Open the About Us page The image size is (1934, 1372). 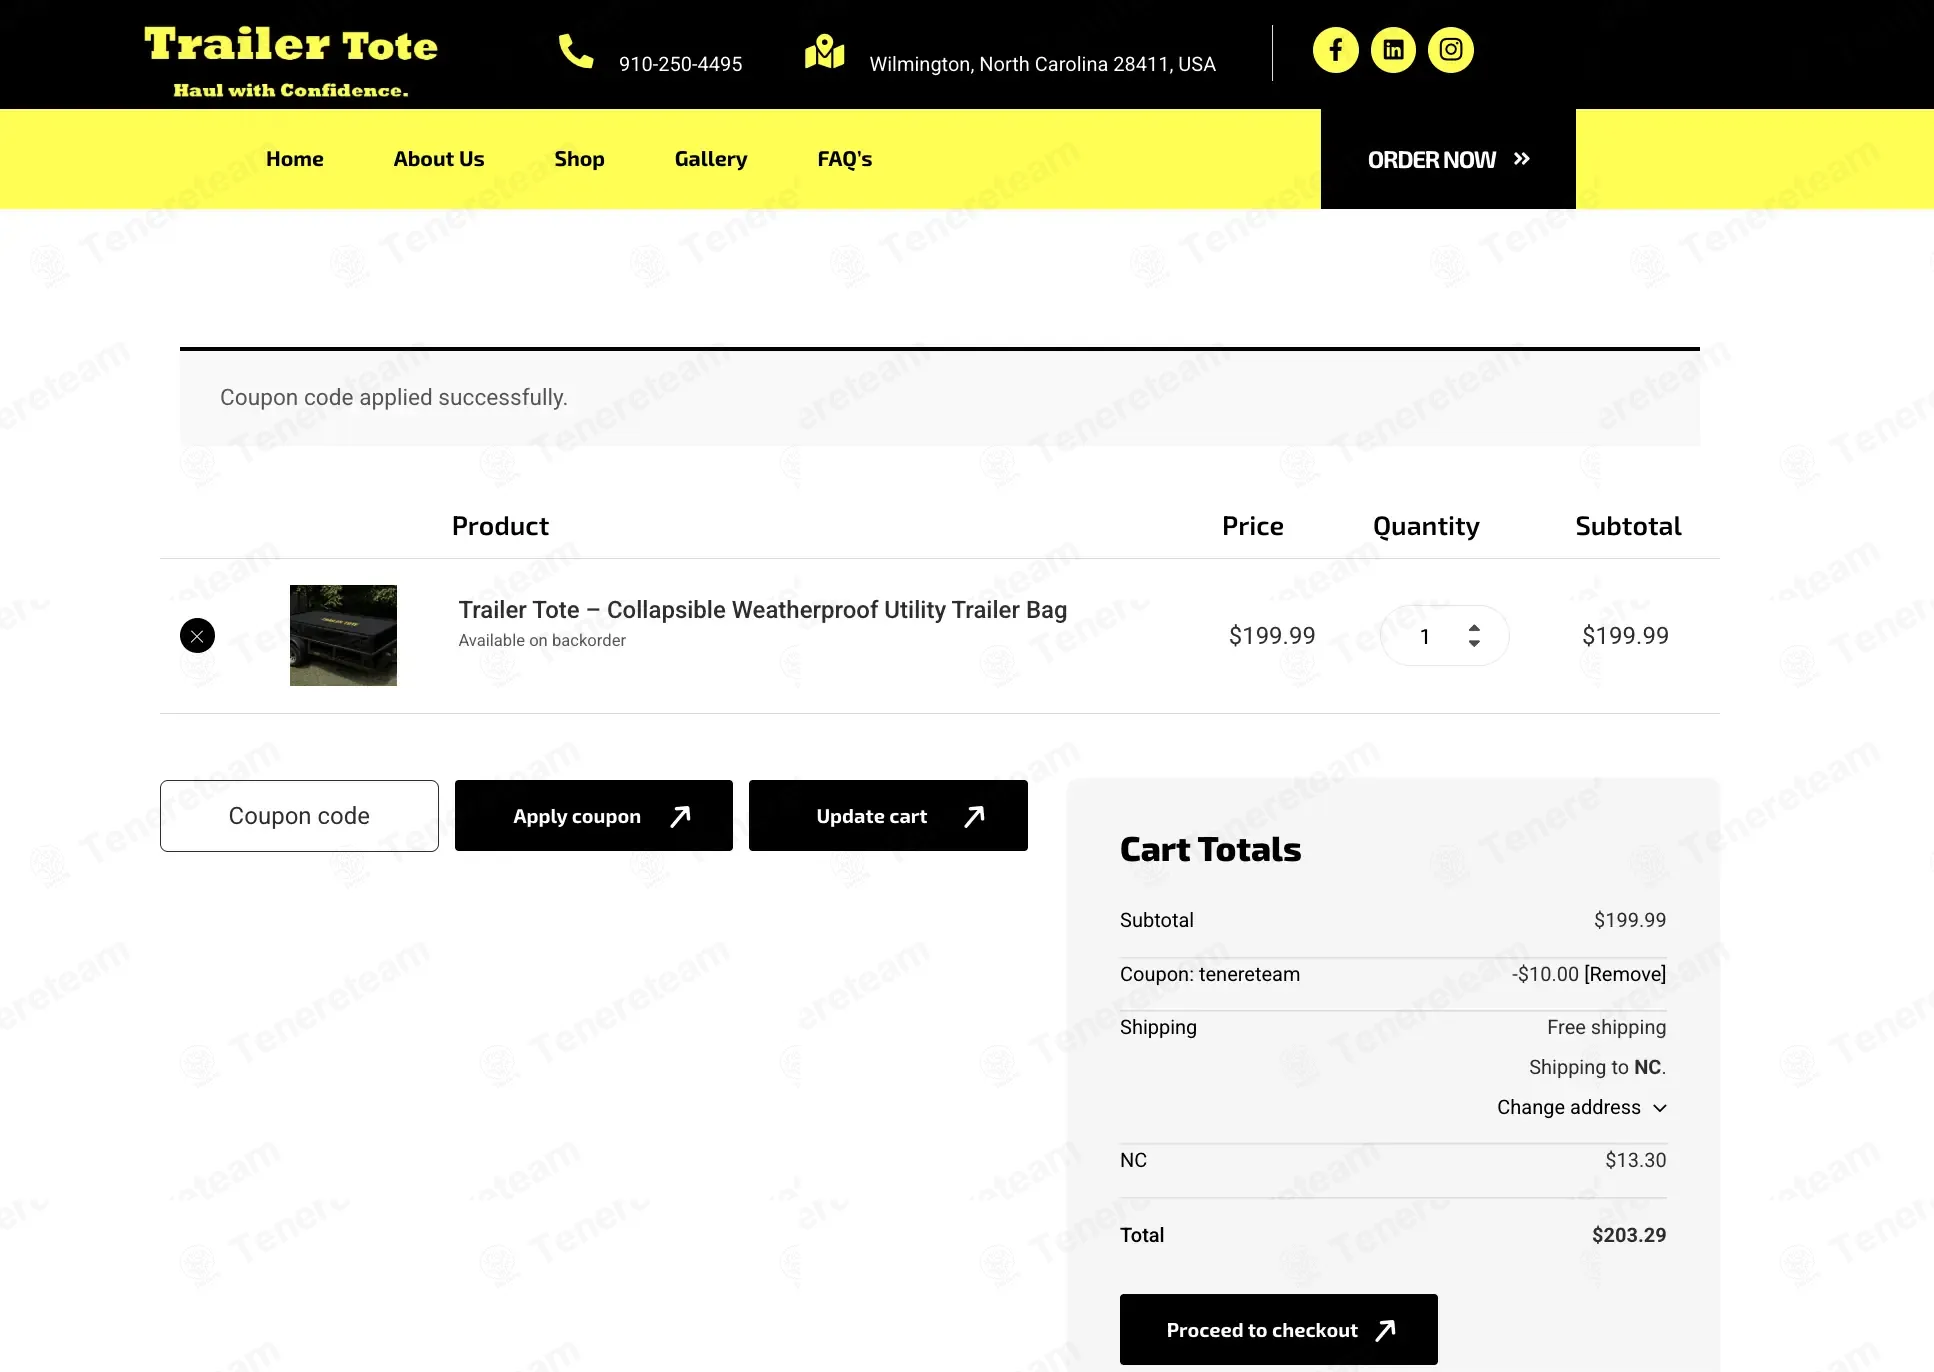tap(439, 159)
